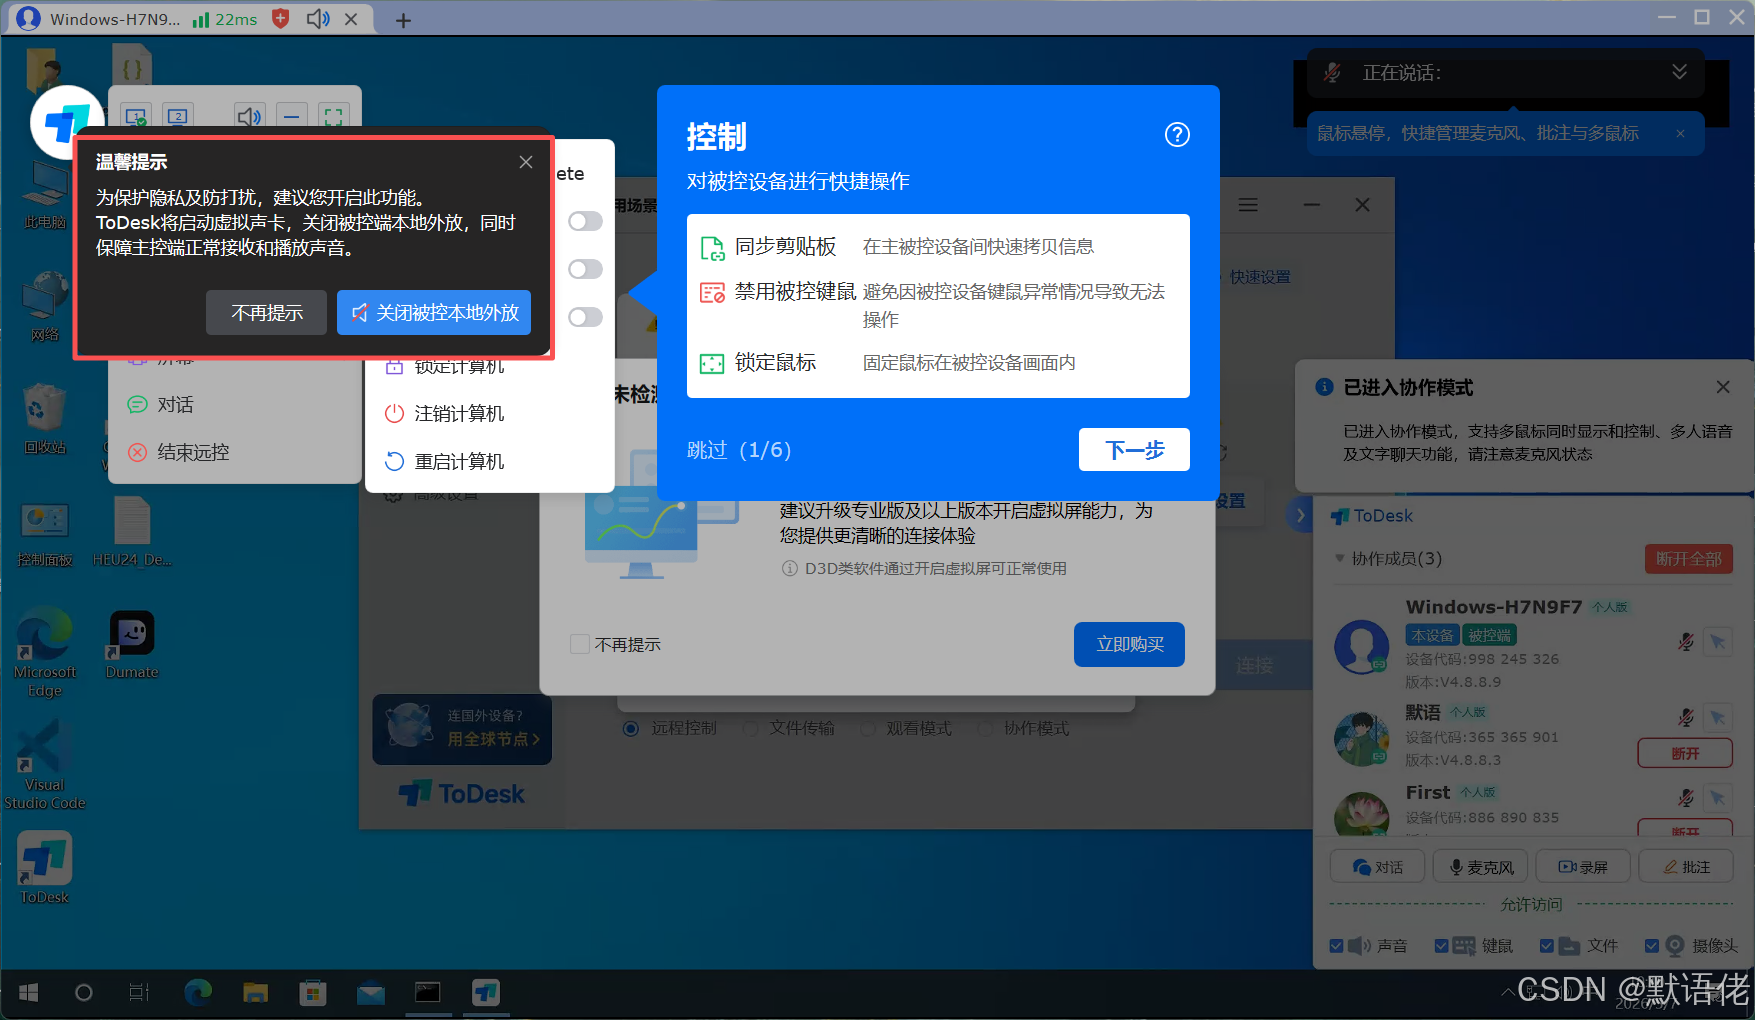The height and width of the screenshot is (1020, 1755).
Task: Click the speaker sound icon in remote toolbar
Action: click(249, 117)
